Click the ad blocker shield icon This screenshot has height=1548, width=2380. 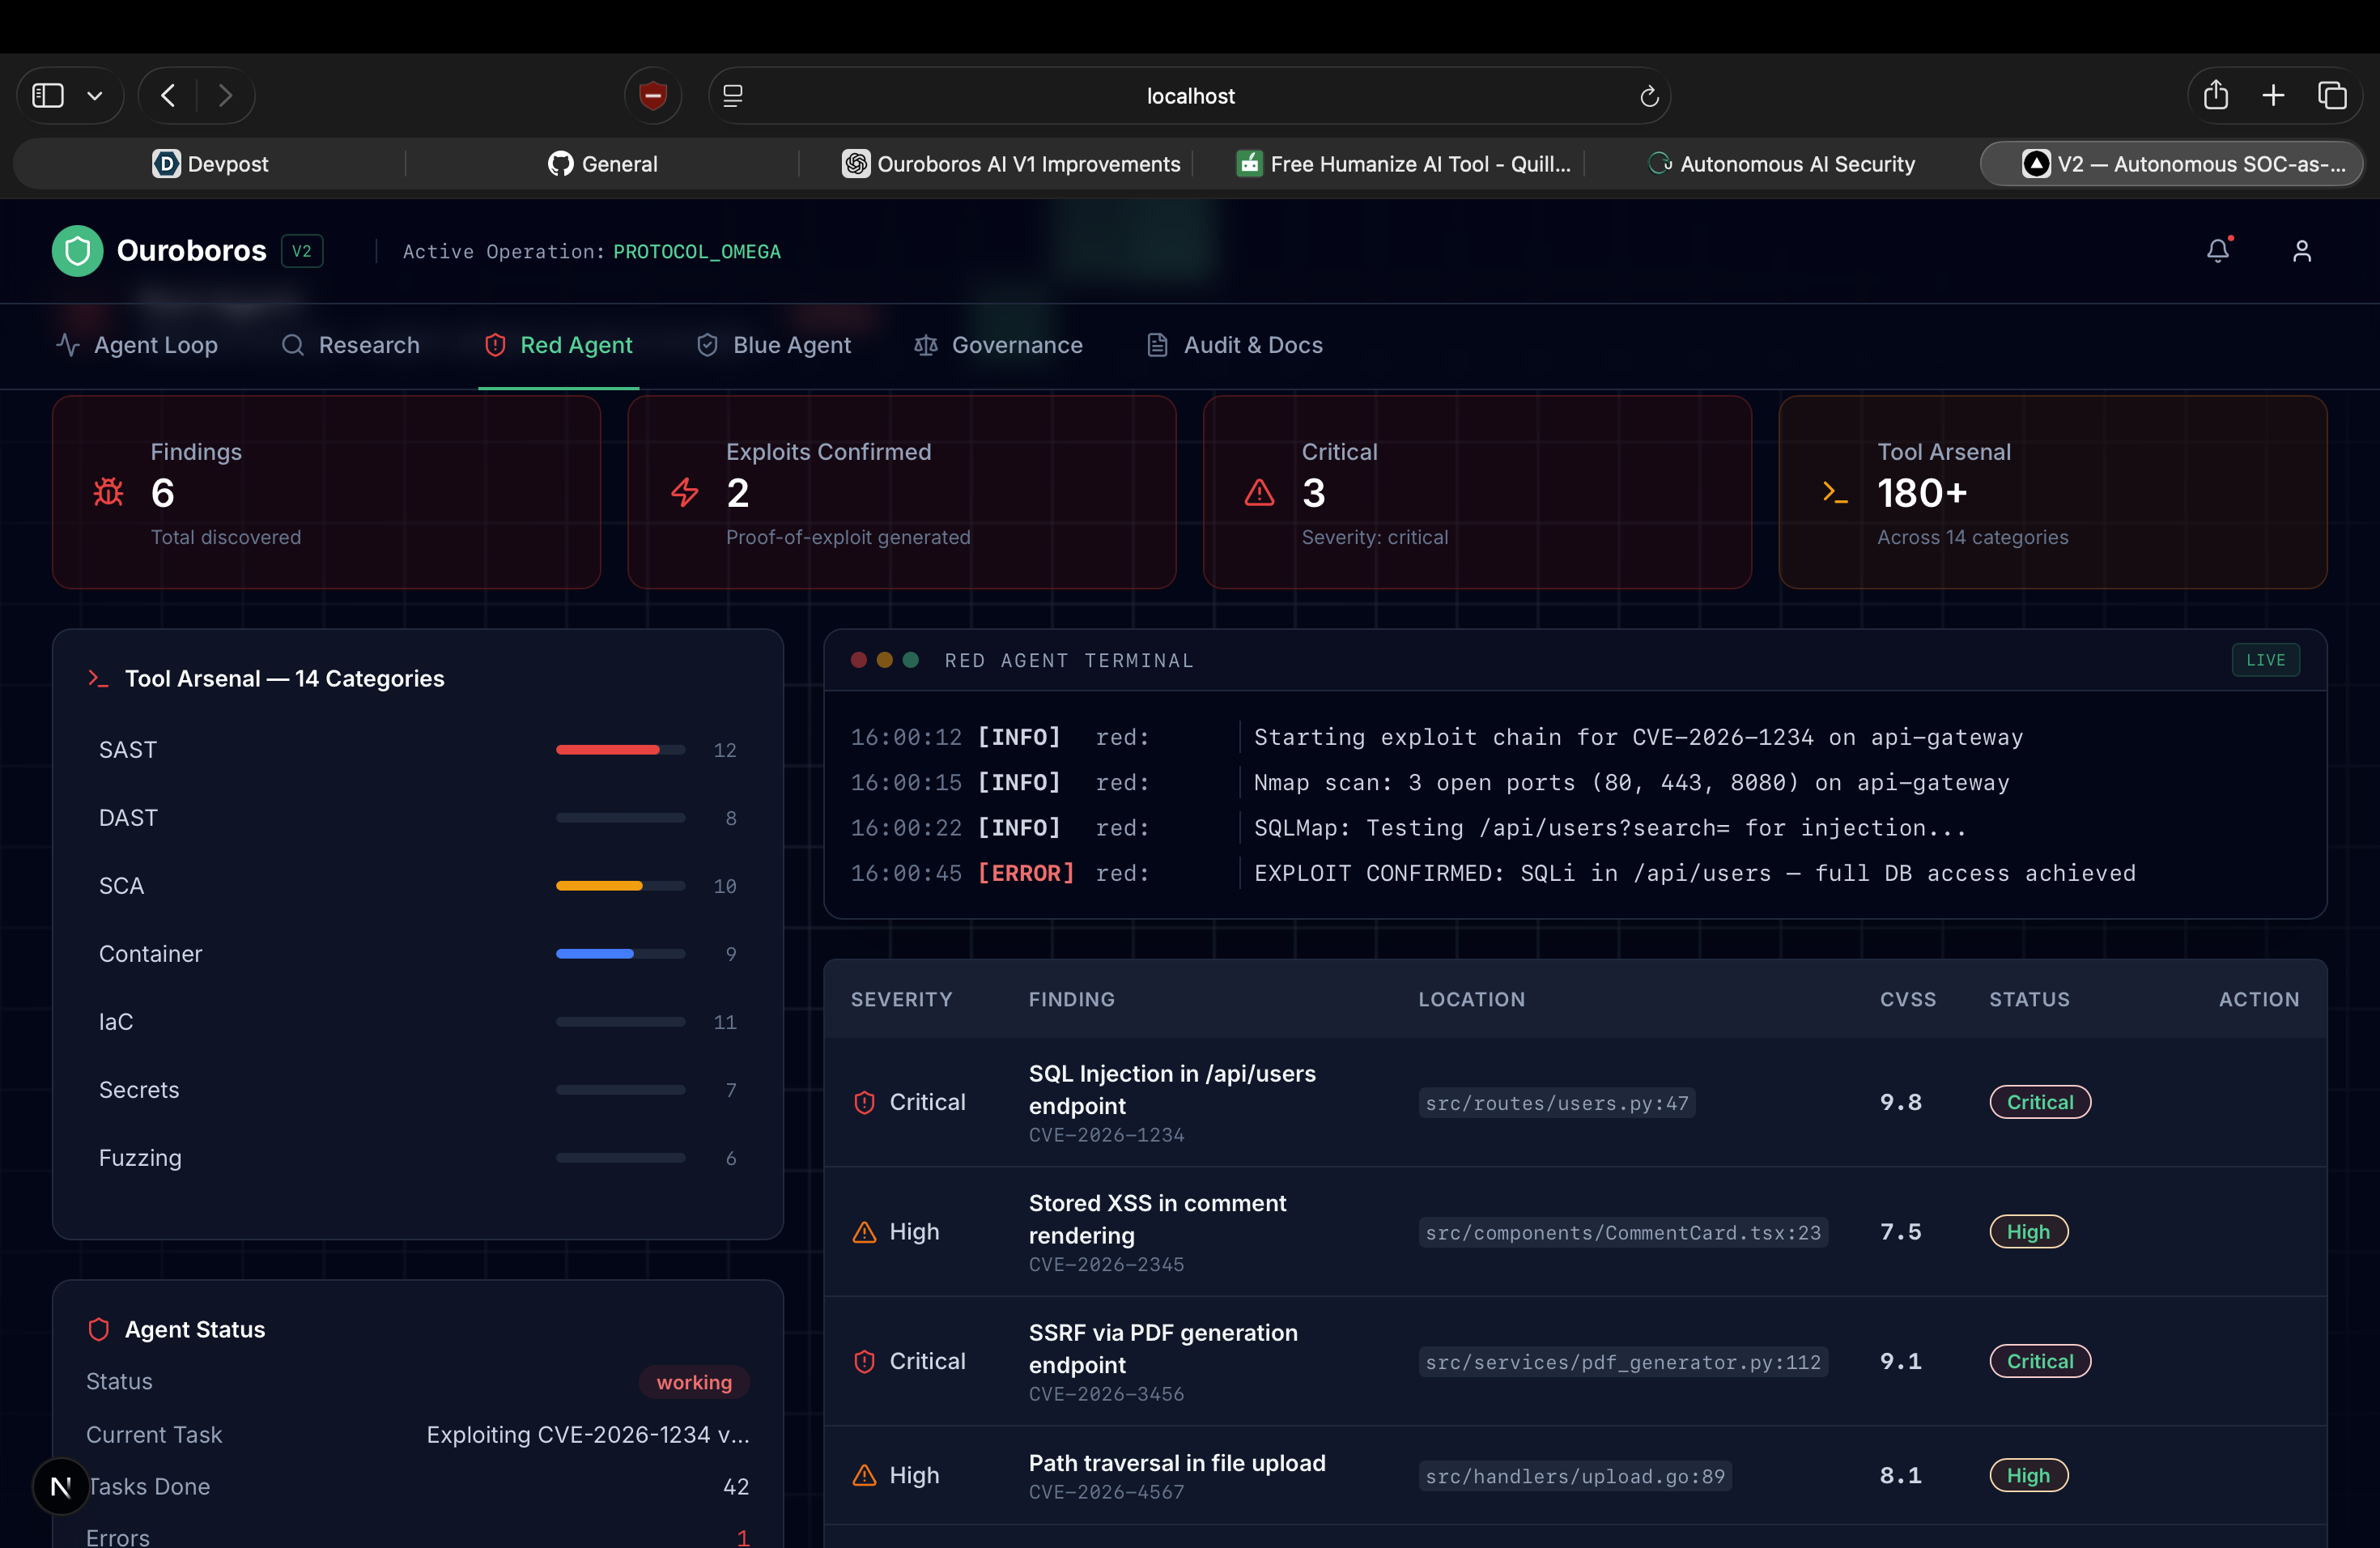tap(653, 96)
